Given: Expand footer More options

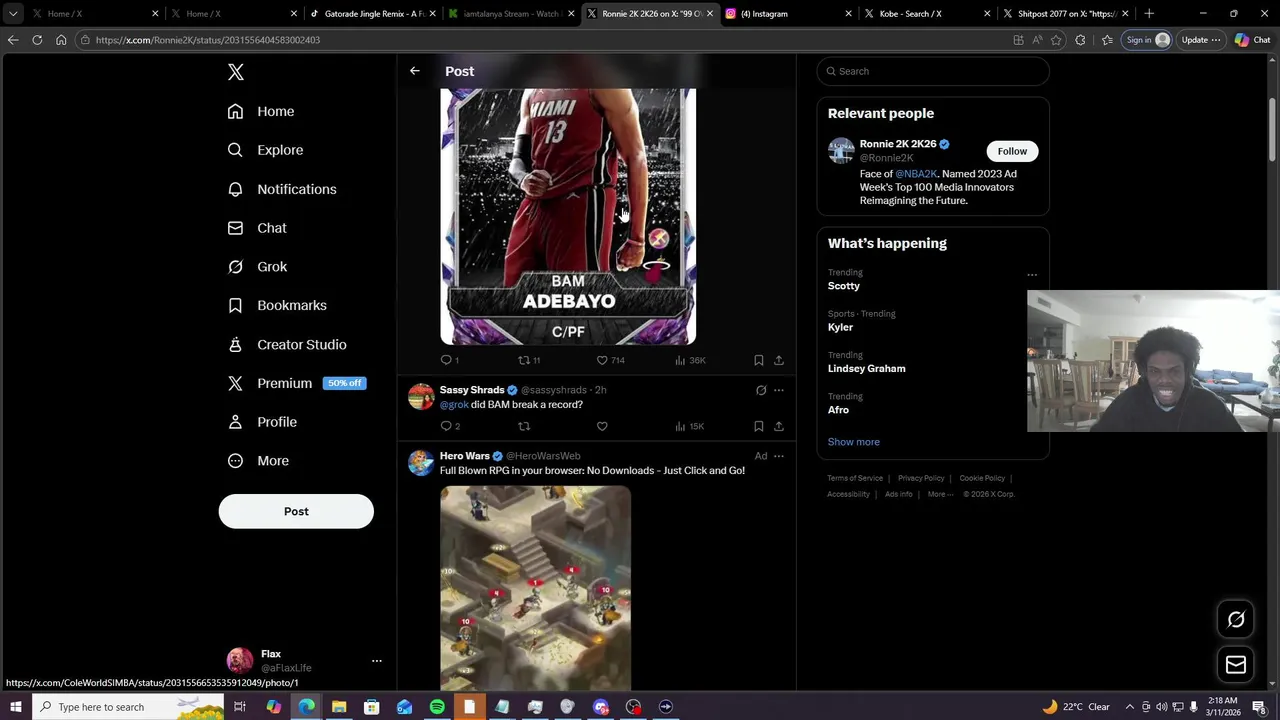Looking at the screenshot, I should pos(940,494).
